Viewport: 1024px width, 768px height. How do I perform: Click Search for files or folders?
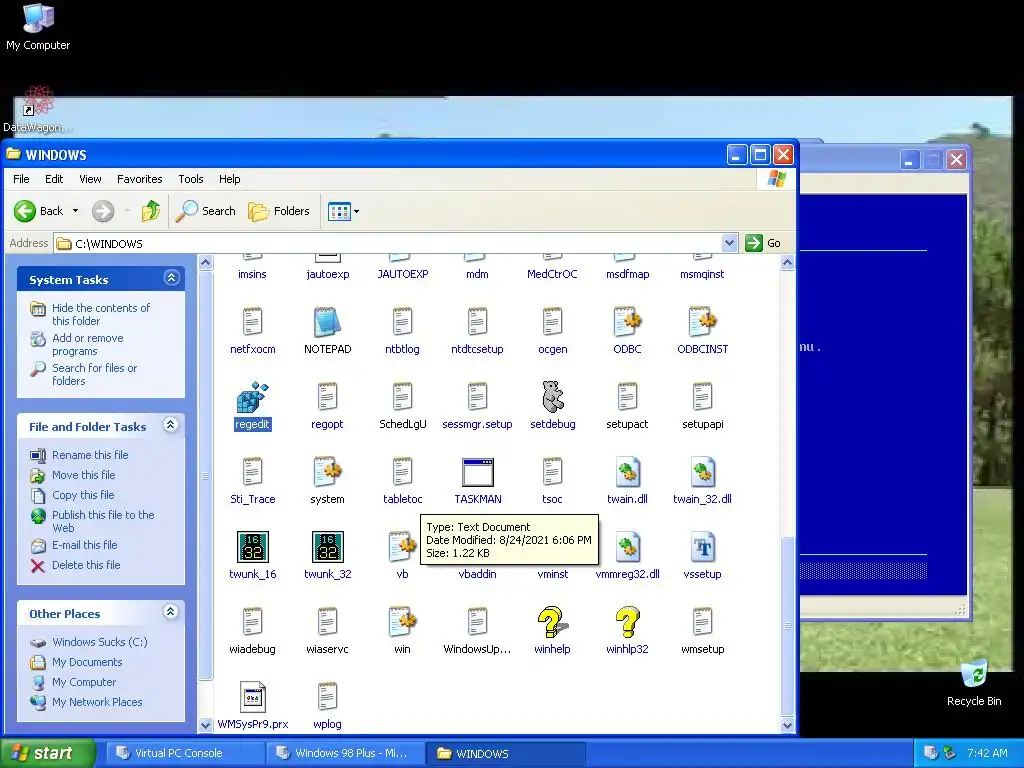pos(95,374)
